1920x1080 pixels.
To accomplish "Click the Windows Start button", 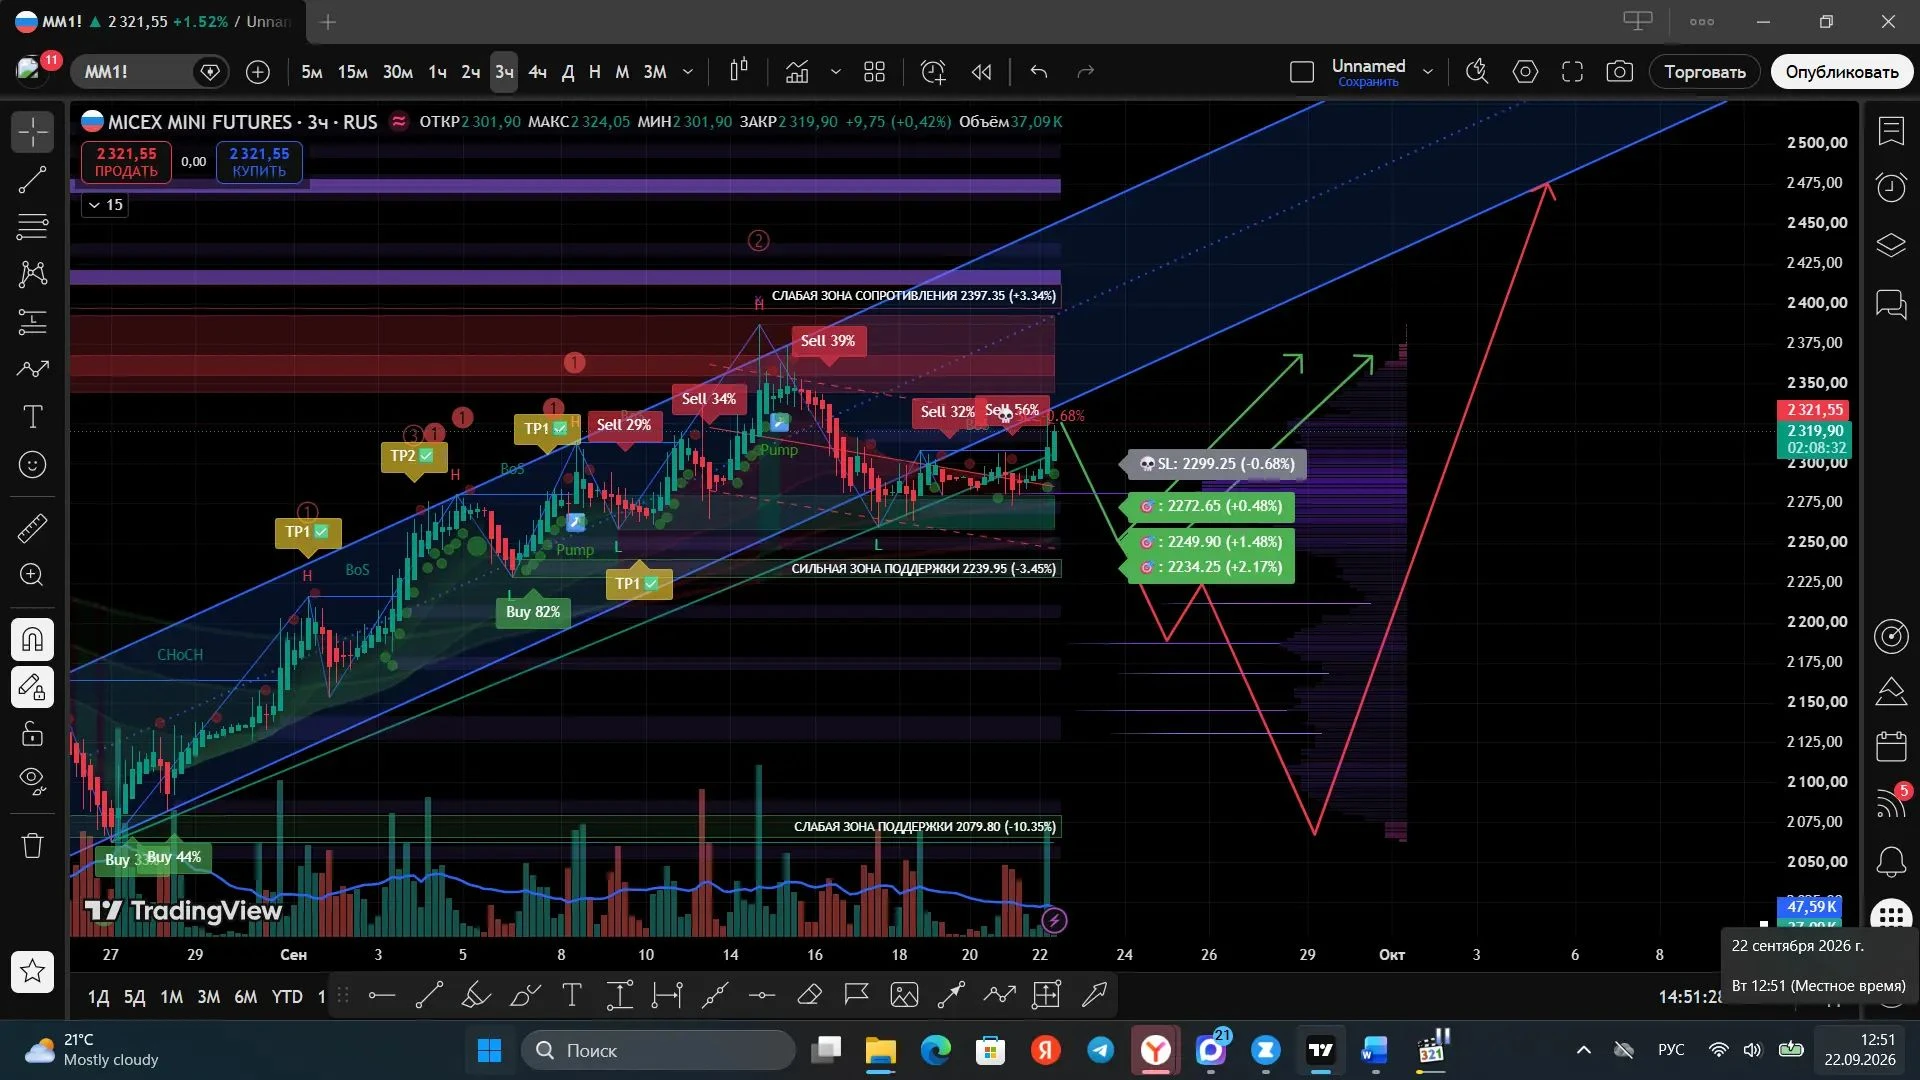I will [489, 1050].
